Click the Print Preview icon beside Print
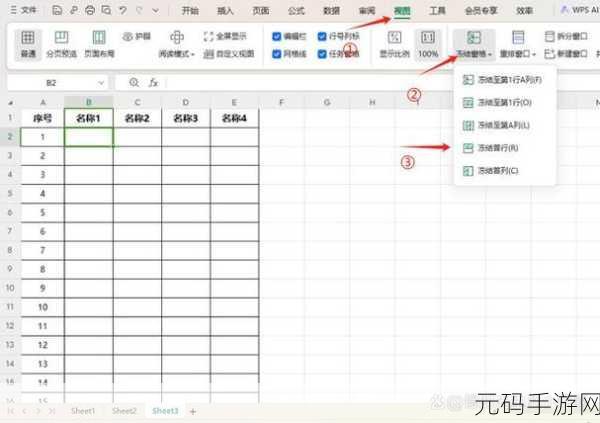The height and width of the screenshot is (423, 600). click(x=106, y=10)
